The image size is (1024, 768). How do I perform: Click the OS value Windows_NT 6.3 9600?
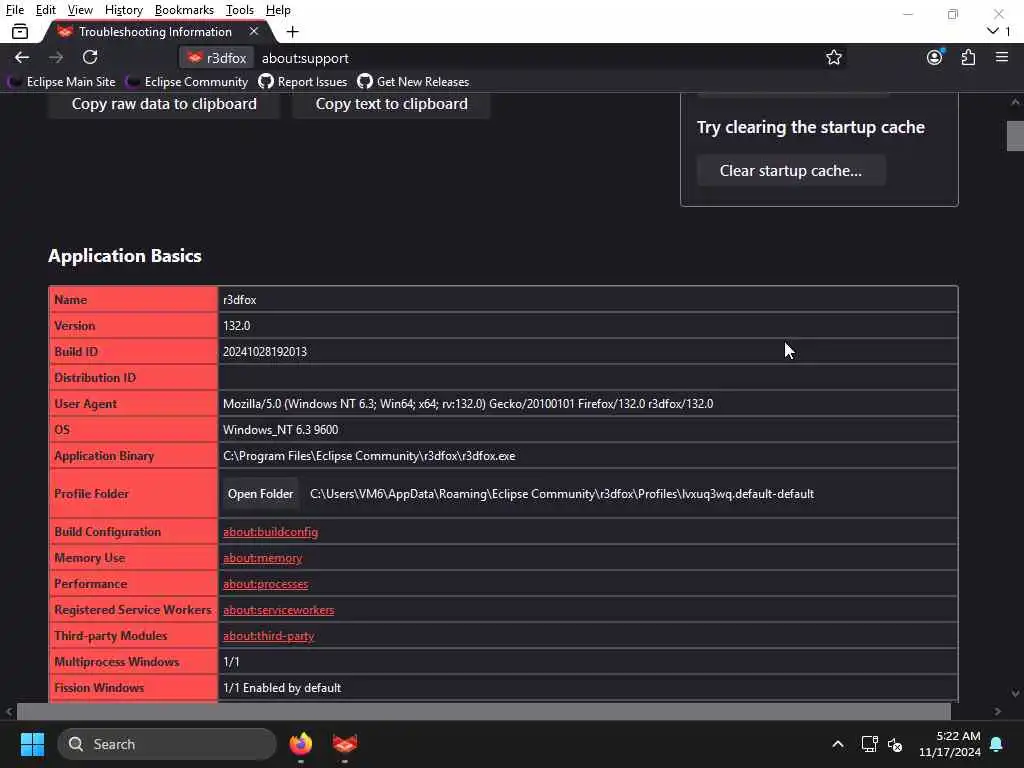click(x=280, y=430)
